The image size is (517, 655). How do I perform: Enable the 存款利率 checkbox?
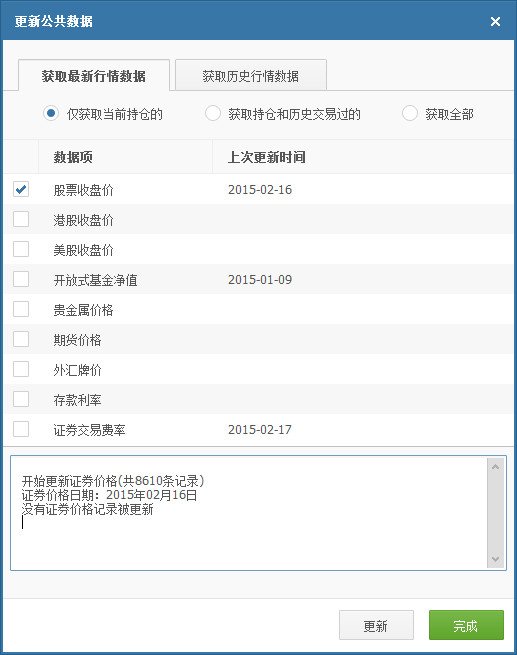[x=21, y=399]
